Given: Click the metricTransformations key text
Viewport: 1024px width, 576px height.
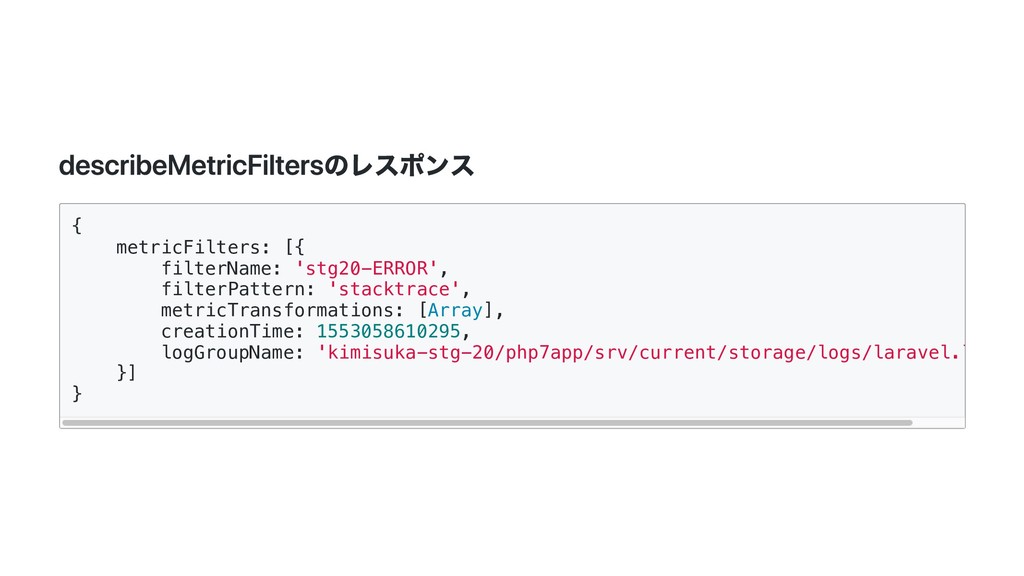Looking at the screenshot, I should click(x=277, y=310).
